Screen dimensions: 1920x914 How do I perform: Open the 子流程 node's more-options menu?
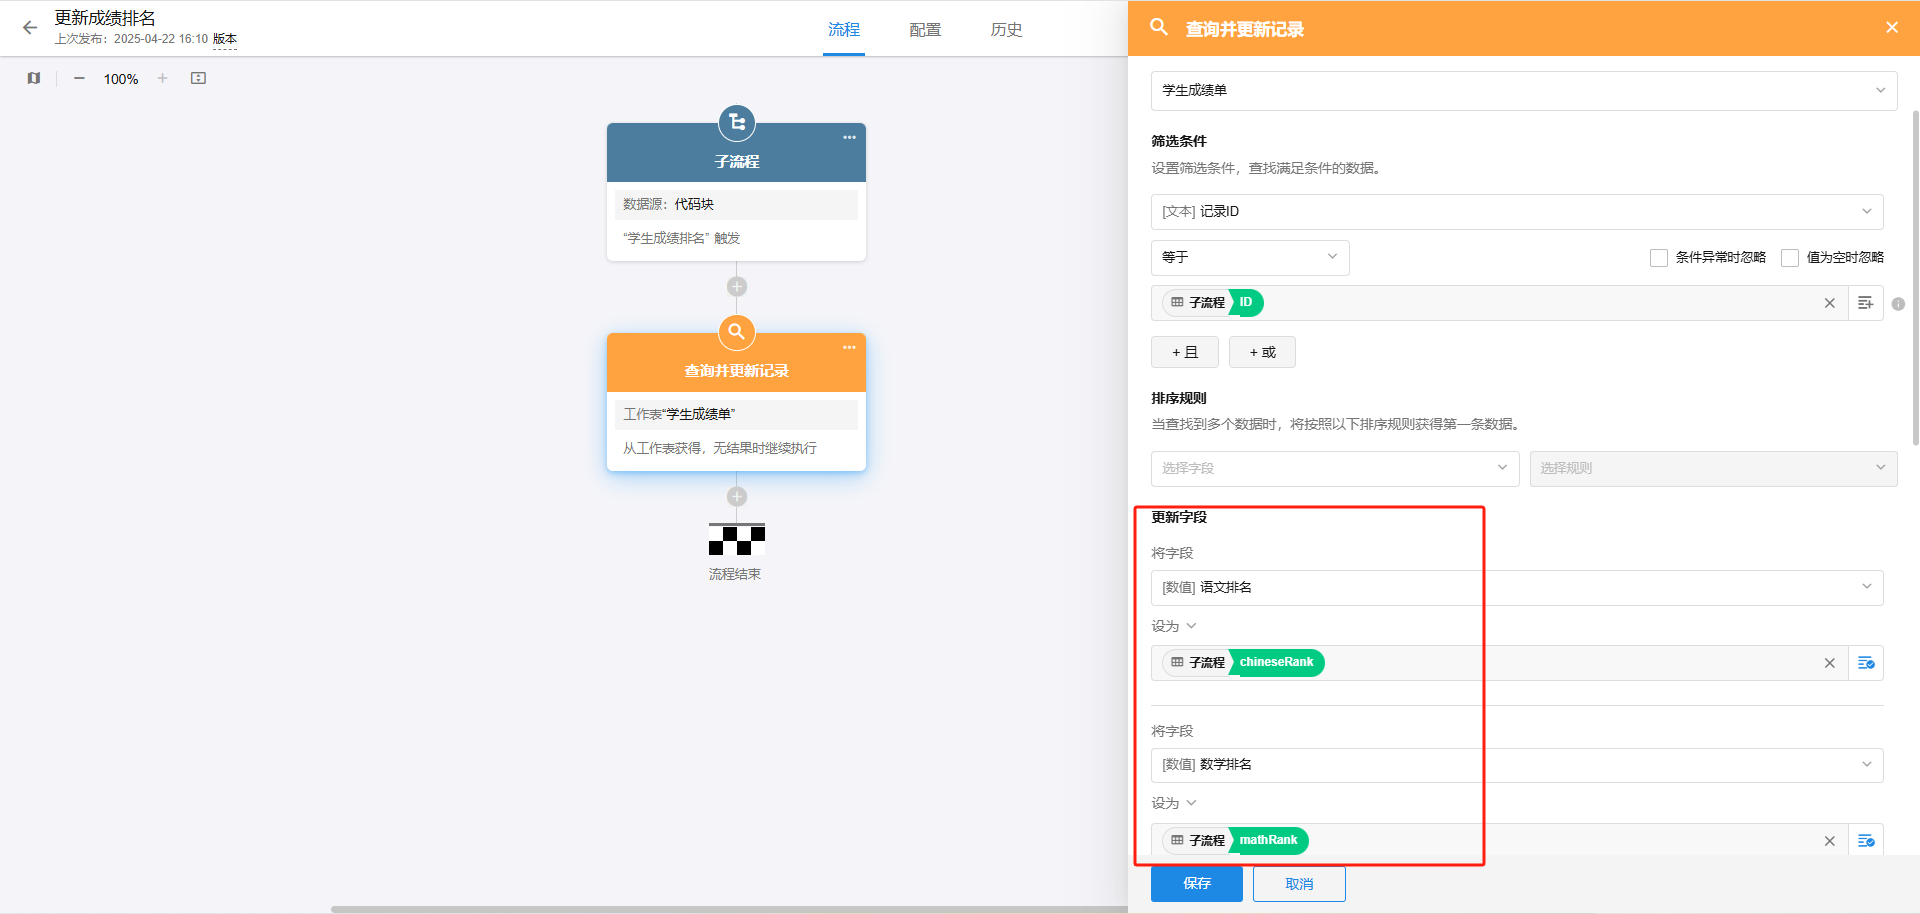click(849, 138)
